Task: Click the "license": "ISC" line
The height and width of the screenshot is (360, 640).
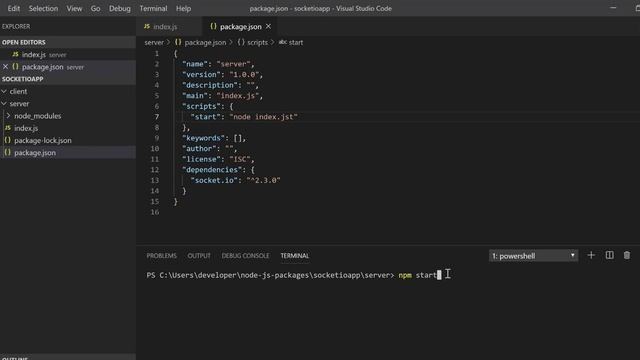Action: (218, 159)
